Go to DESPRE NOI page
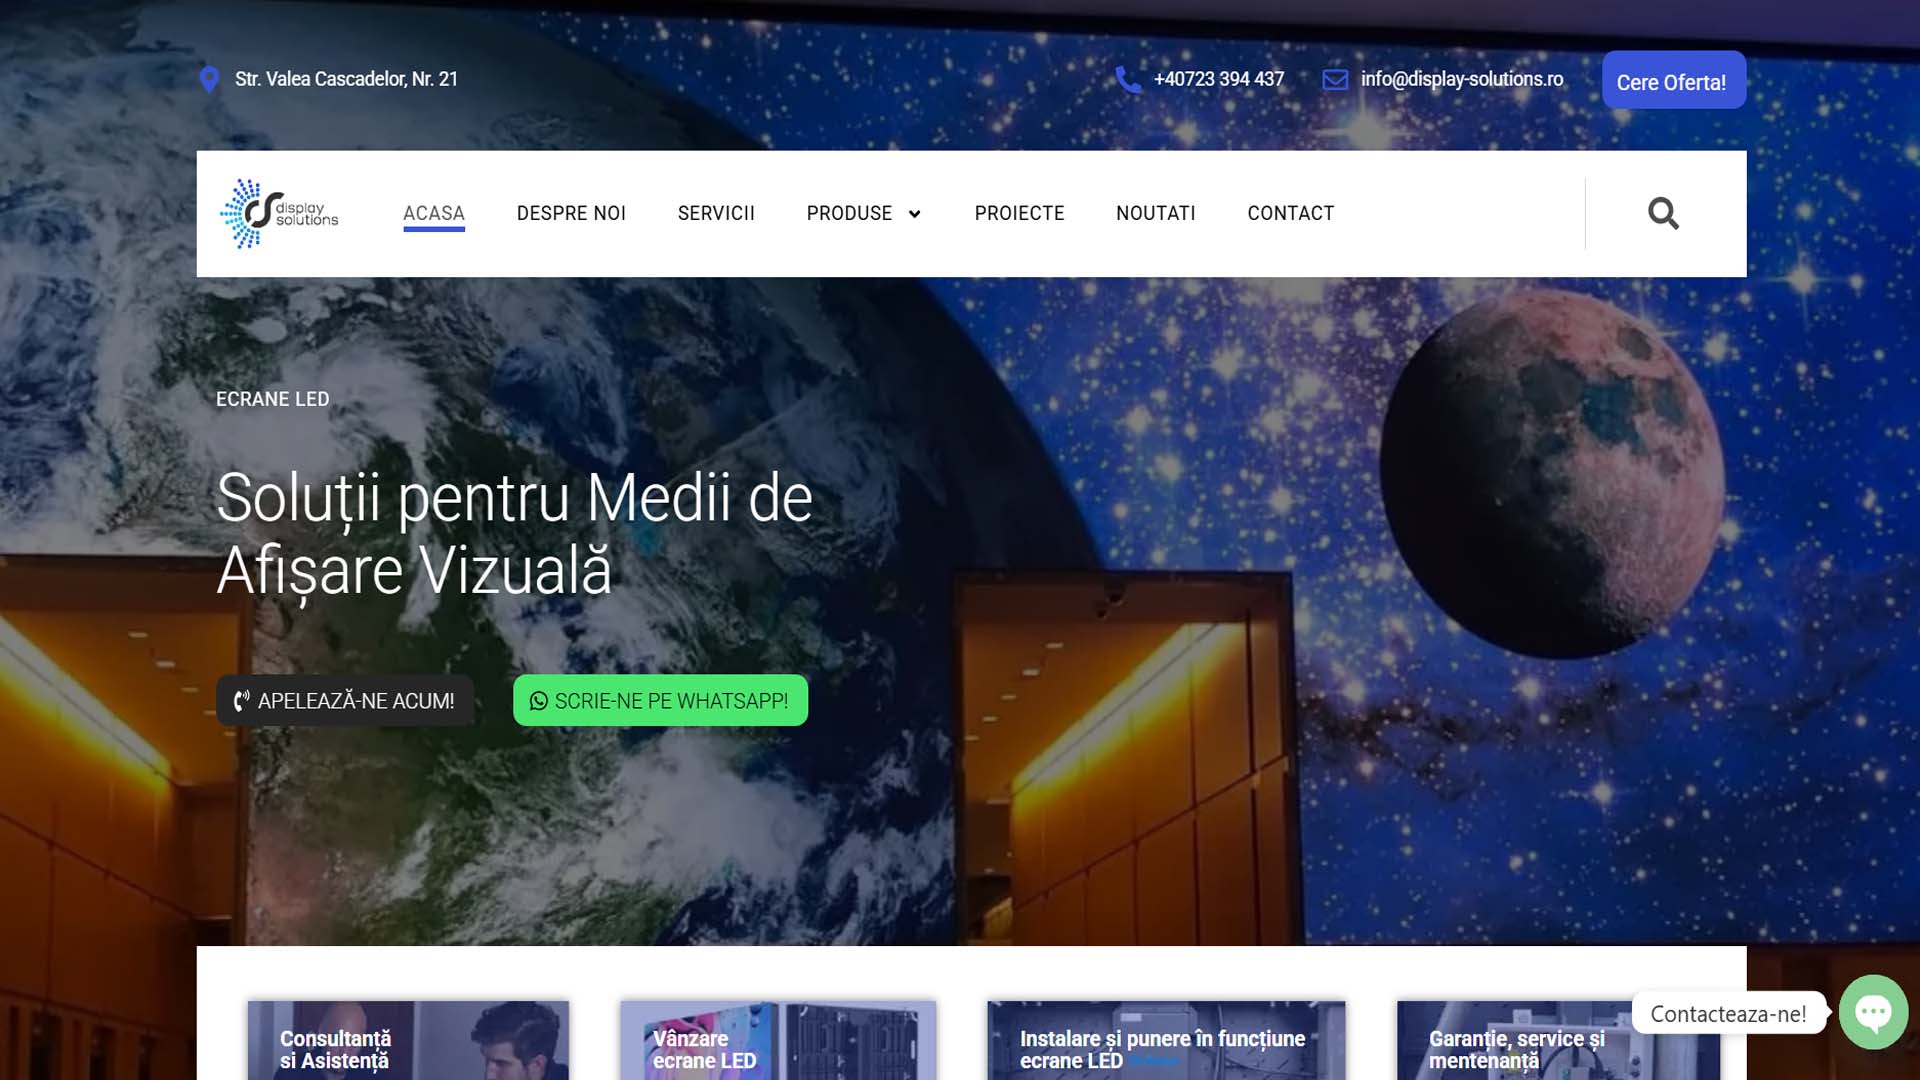The height and width of the screenshot is (1080, 1920). (571, 213)
